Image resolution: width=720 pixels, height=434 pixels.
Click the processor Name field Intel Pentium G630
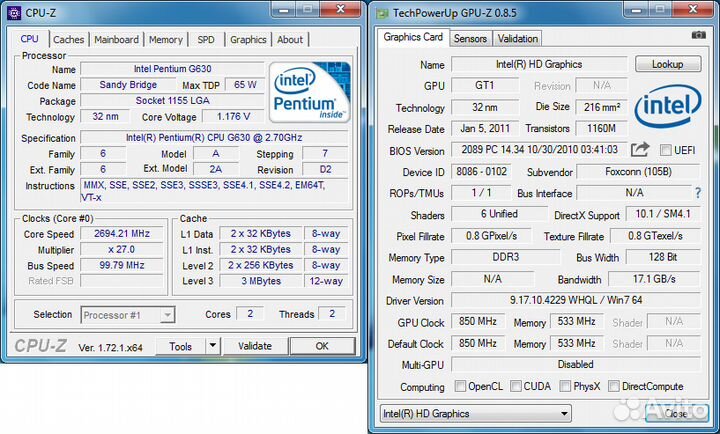172,69
